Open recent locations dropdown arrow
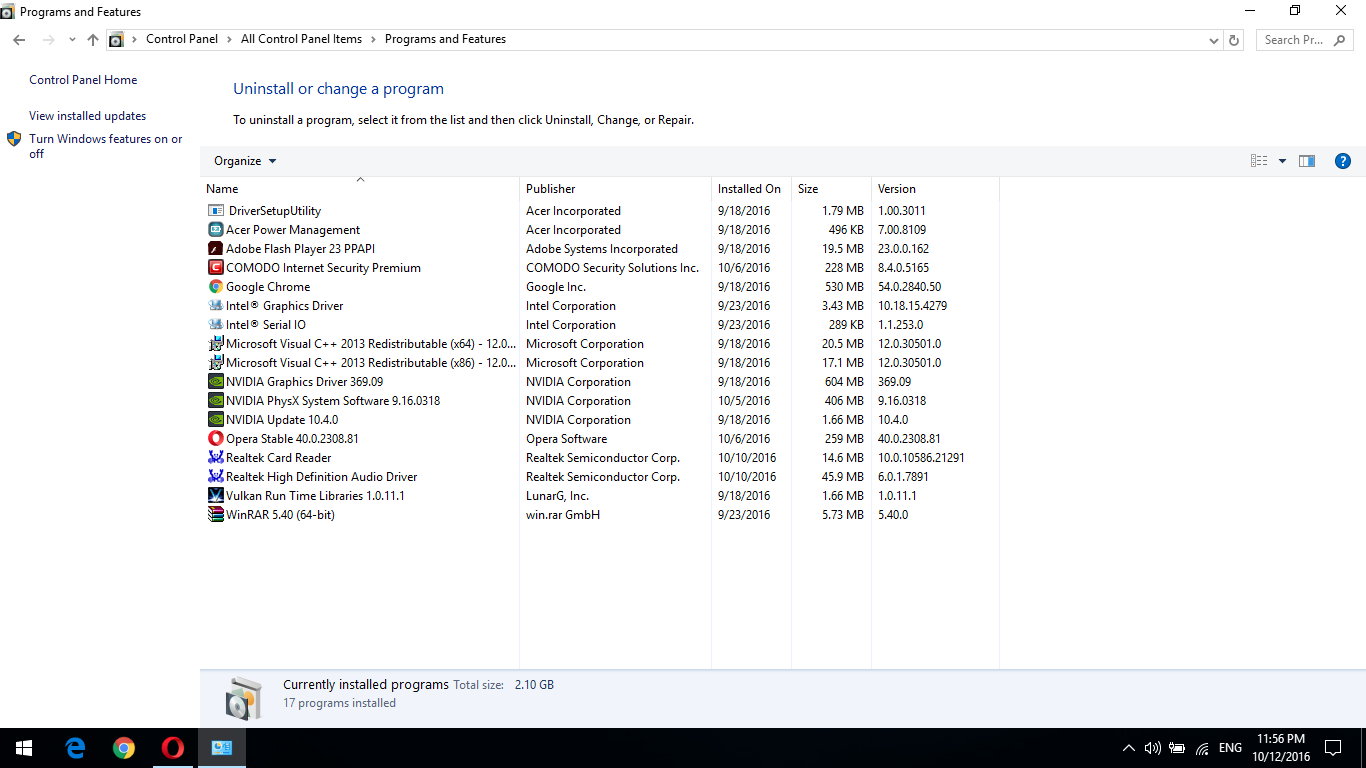Viewport: 1366px width, 768px height. 72,40
